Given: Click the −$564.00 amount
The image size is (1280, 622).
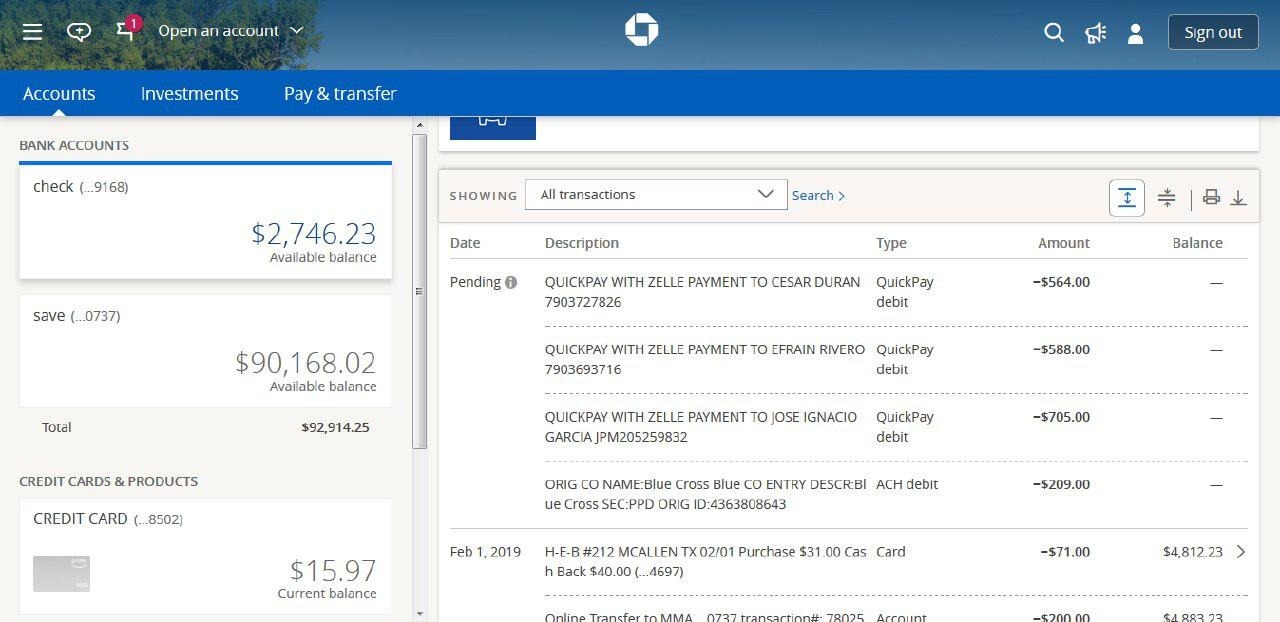Looking at the screenshot, I should [x=1061, y=282].
